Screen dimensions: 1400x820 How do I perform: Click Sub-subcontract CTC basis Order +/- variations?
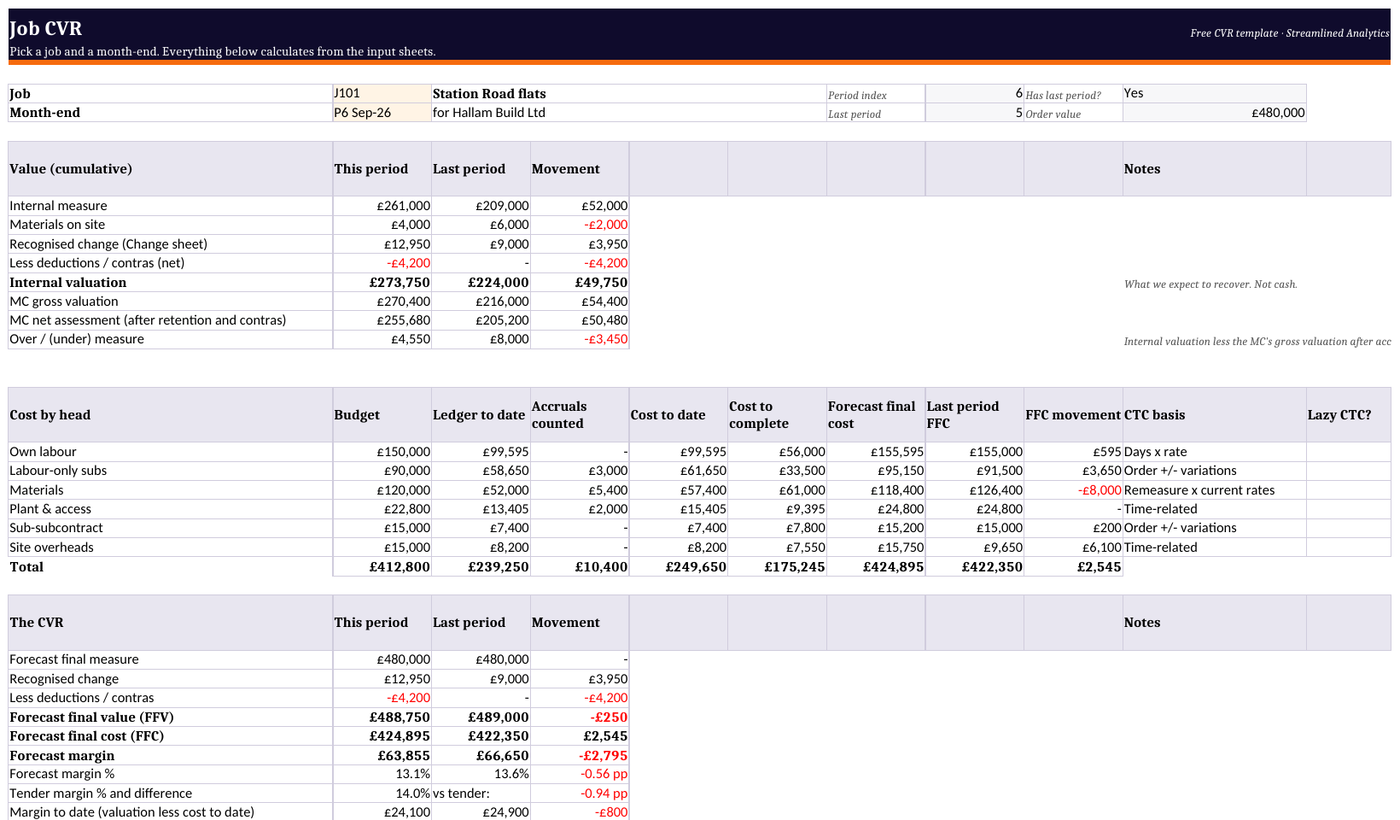[x=1214, y=527]
